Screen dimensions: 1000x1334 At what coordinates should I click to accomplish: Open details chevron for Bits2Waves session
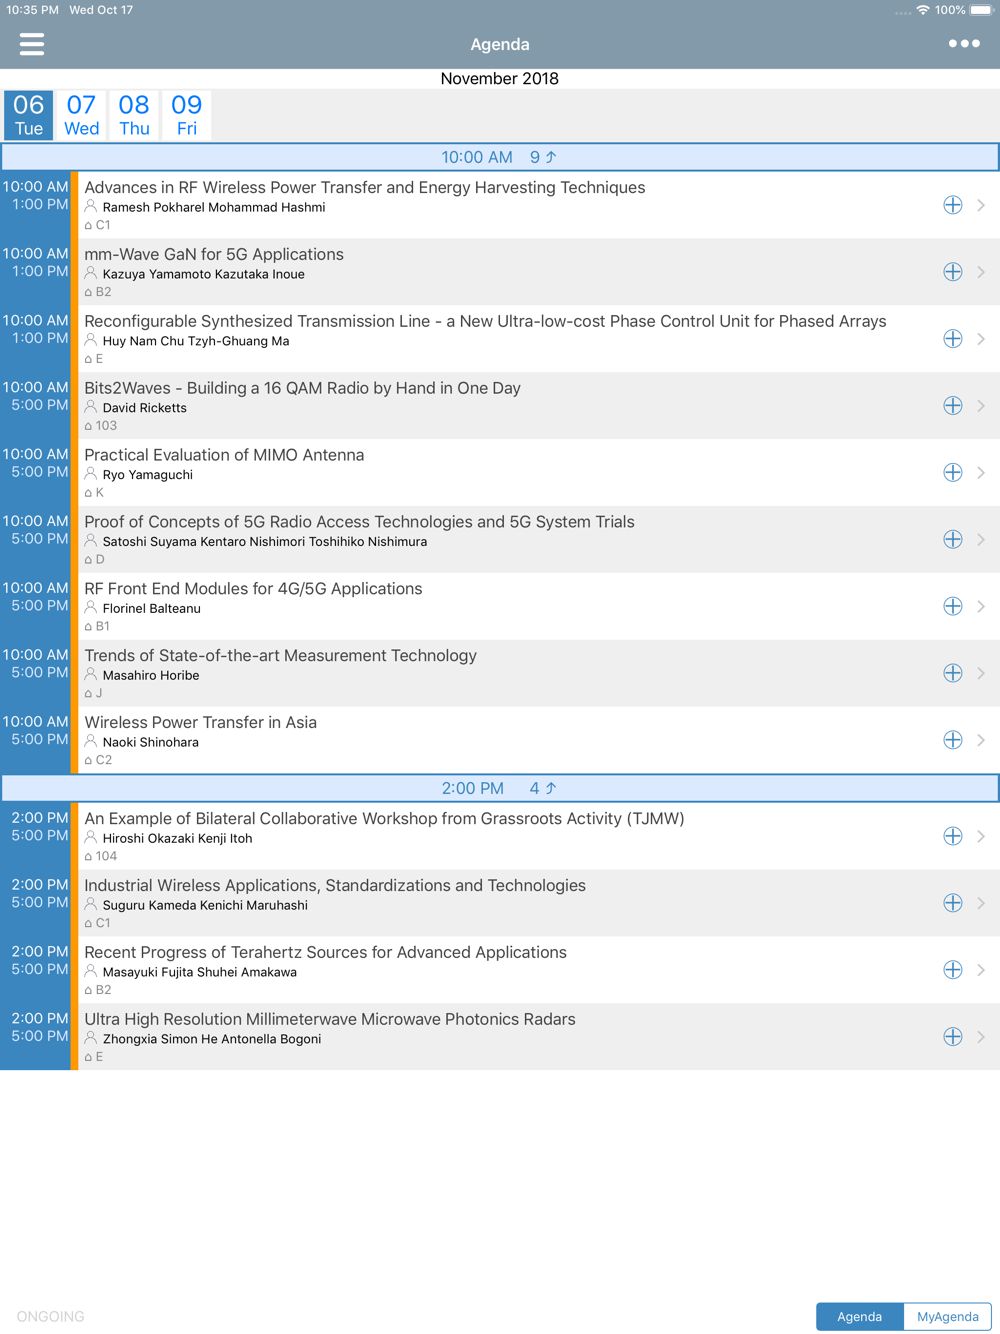981,406
